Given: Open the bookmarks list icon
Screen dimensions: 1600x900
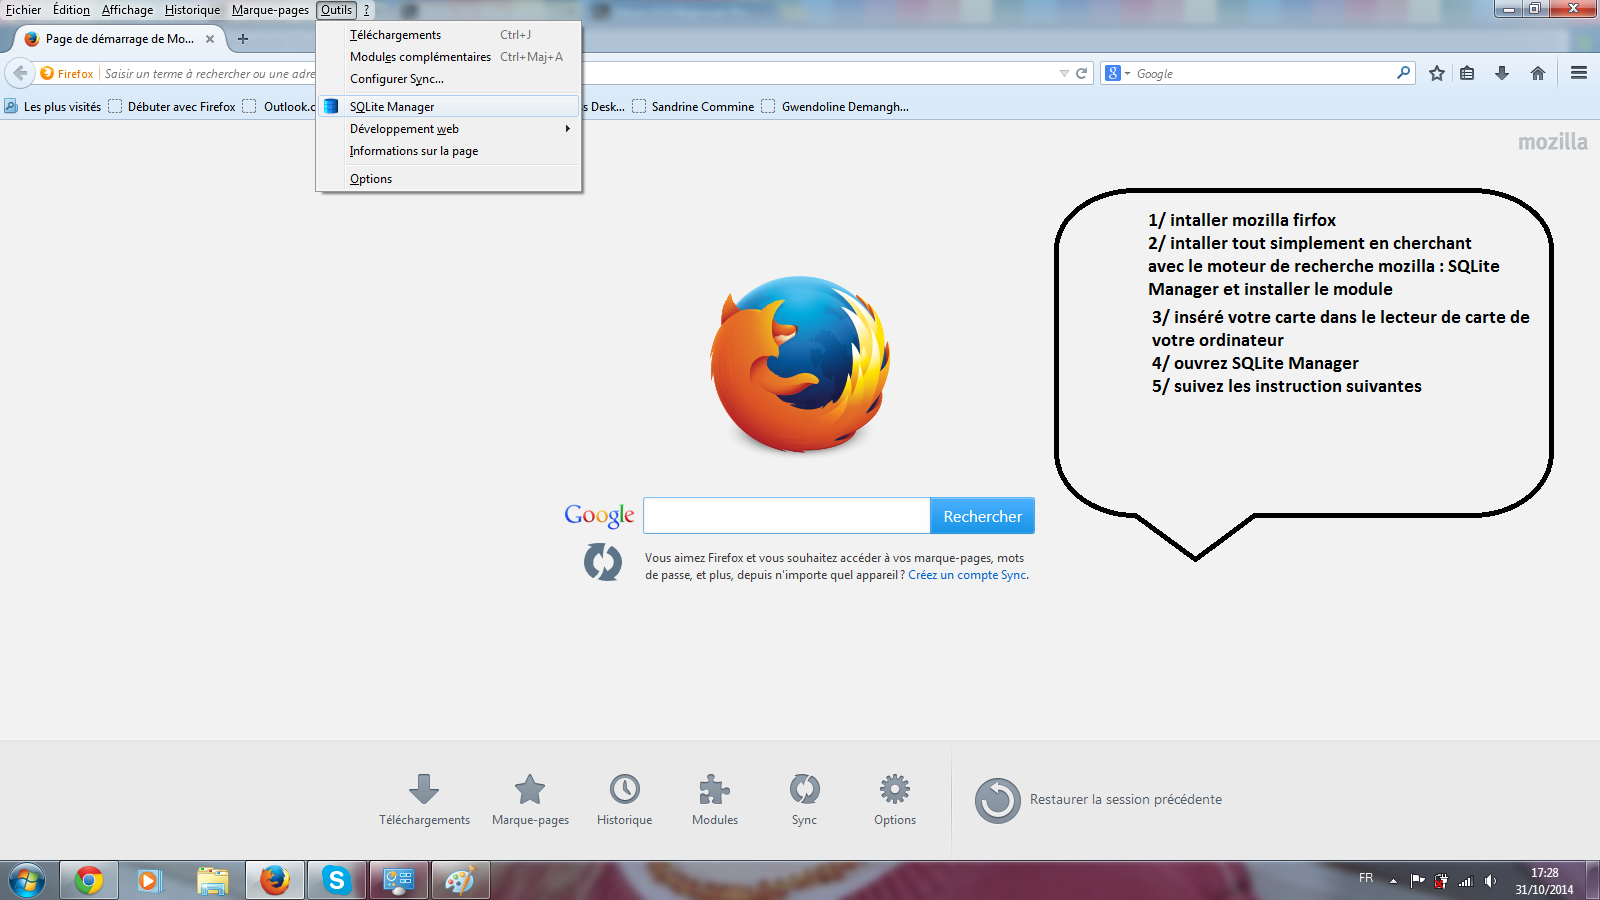Looking at the screenshot, I should pos(1467,73).
